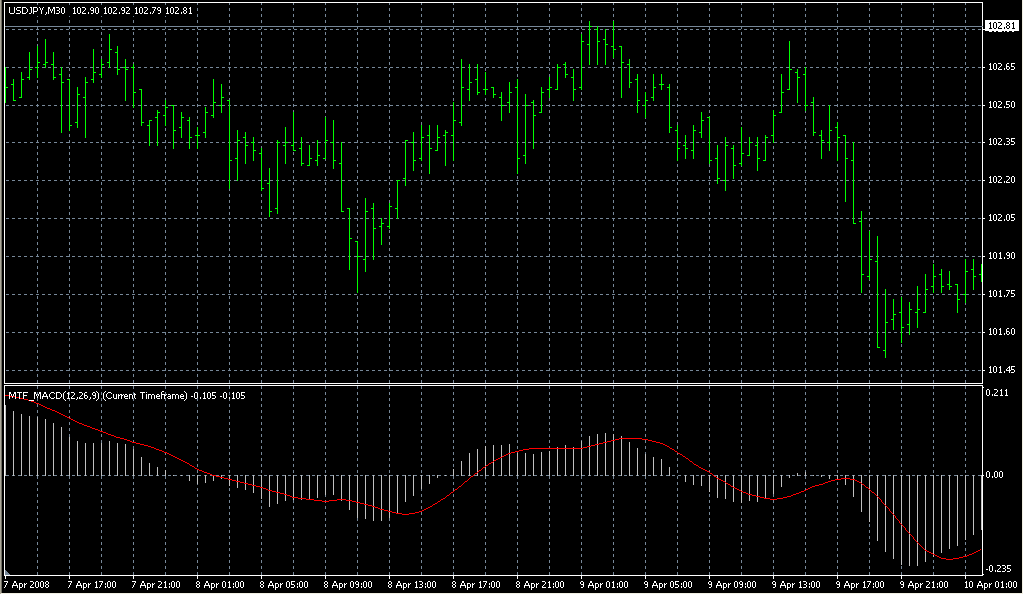Click the 9 Apr 01:00 time label
This screenshot has height=594, width=1024.
pos(605,584)
